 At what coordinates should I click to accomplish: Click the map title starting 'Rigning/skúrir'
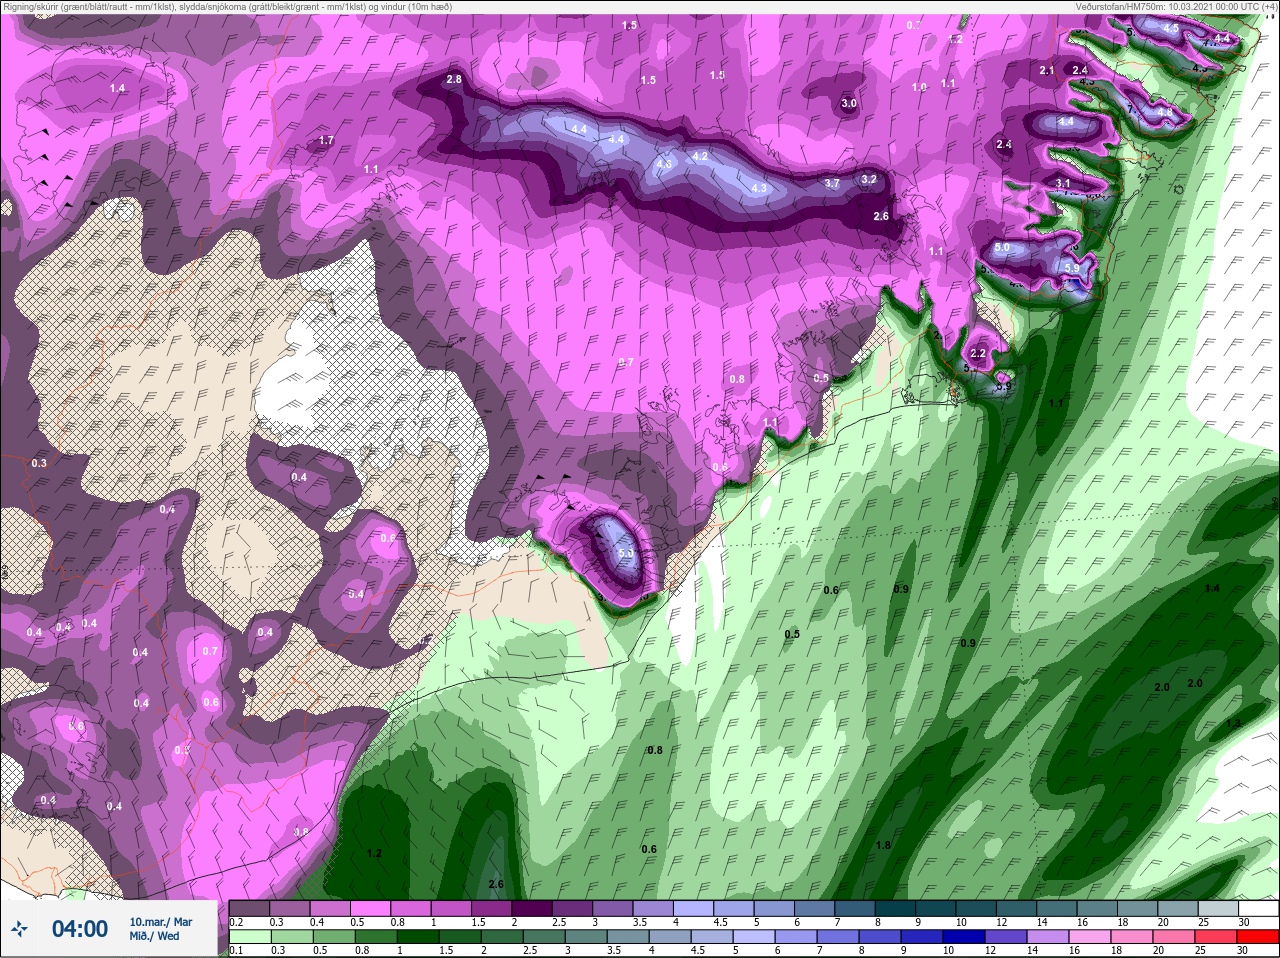(x=227, y=6)
